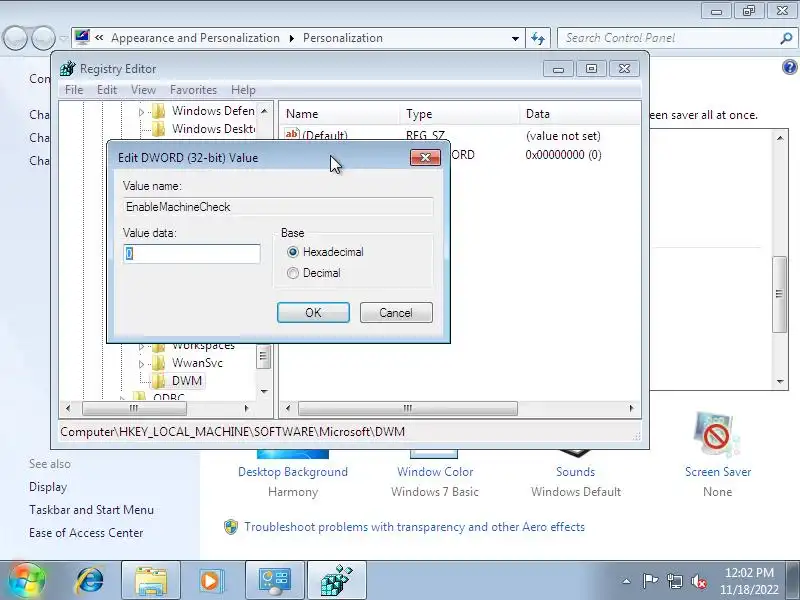Click the tree pane vertical scrollbar thumb
800x600 pixels.
263,356
